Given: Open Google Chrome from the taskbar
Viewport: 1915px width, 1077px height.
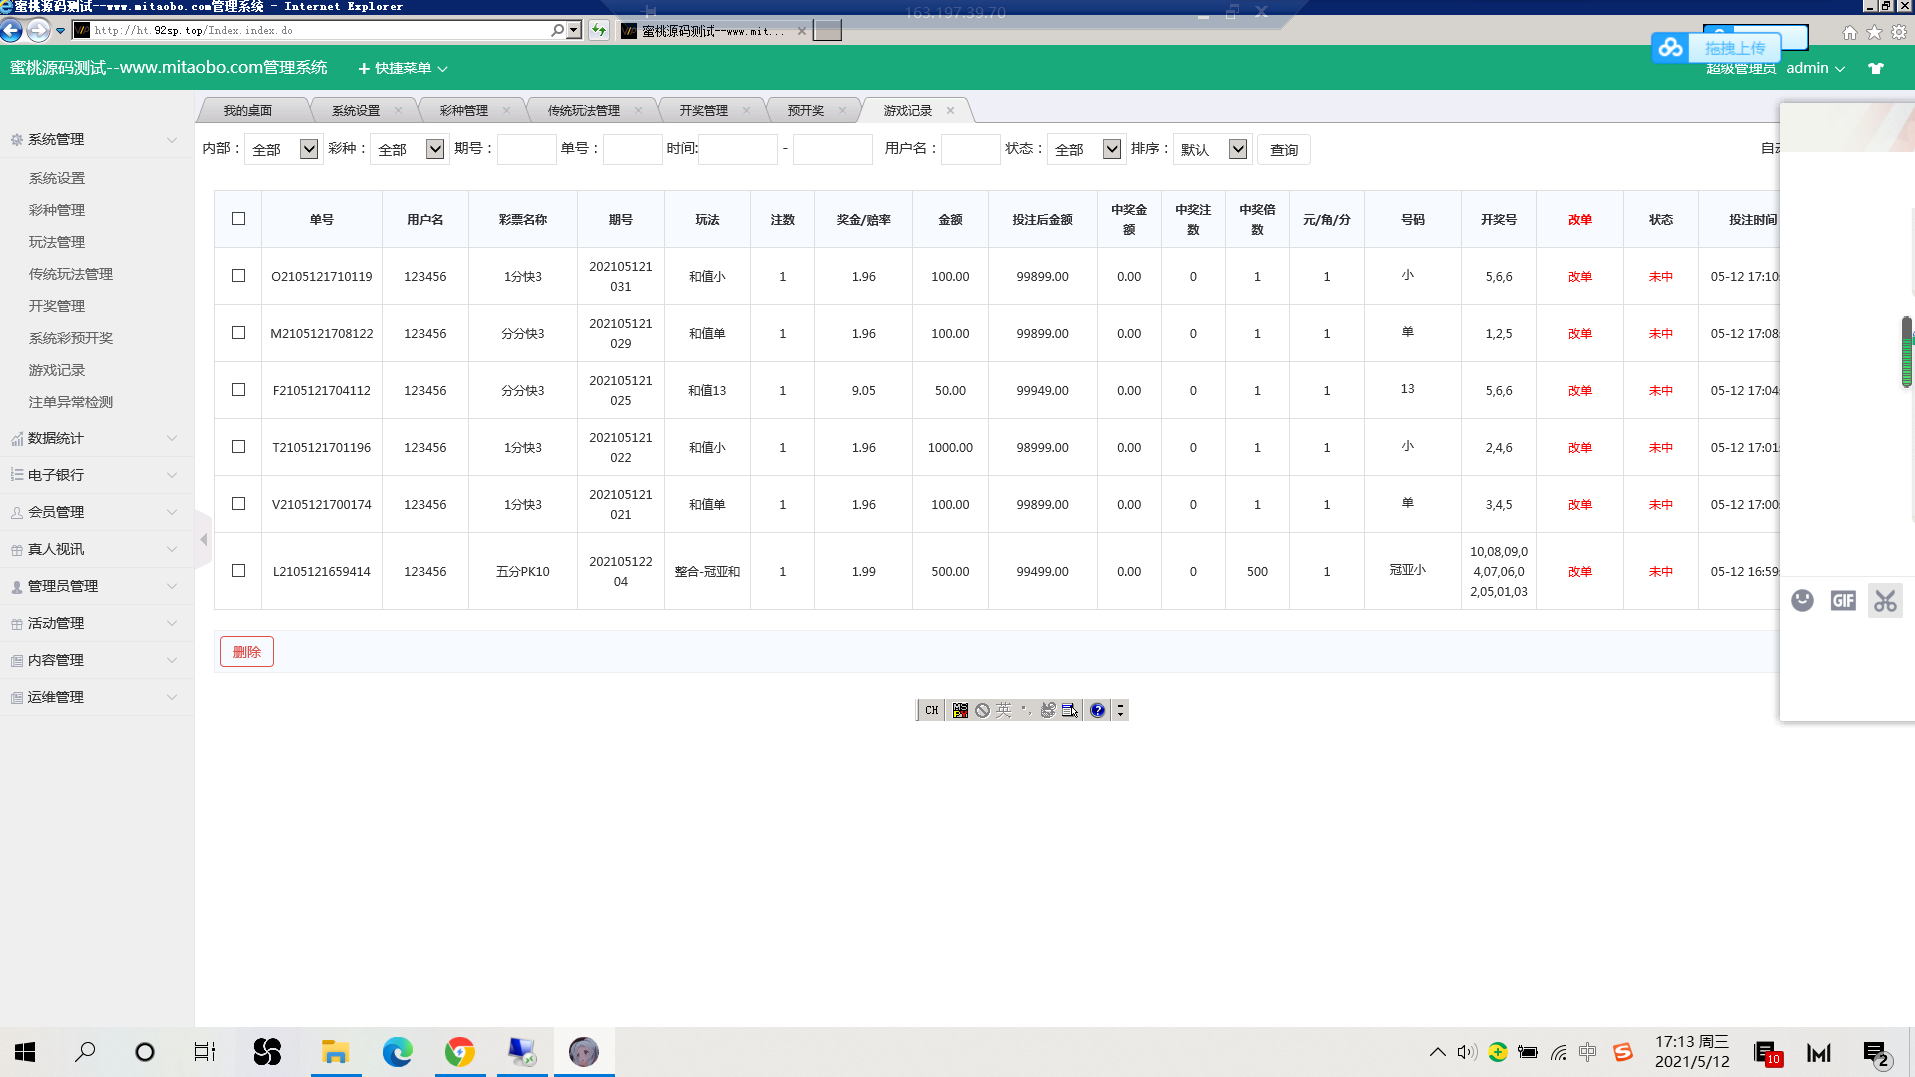Looking at the screenshot, I should [460, 1052].
